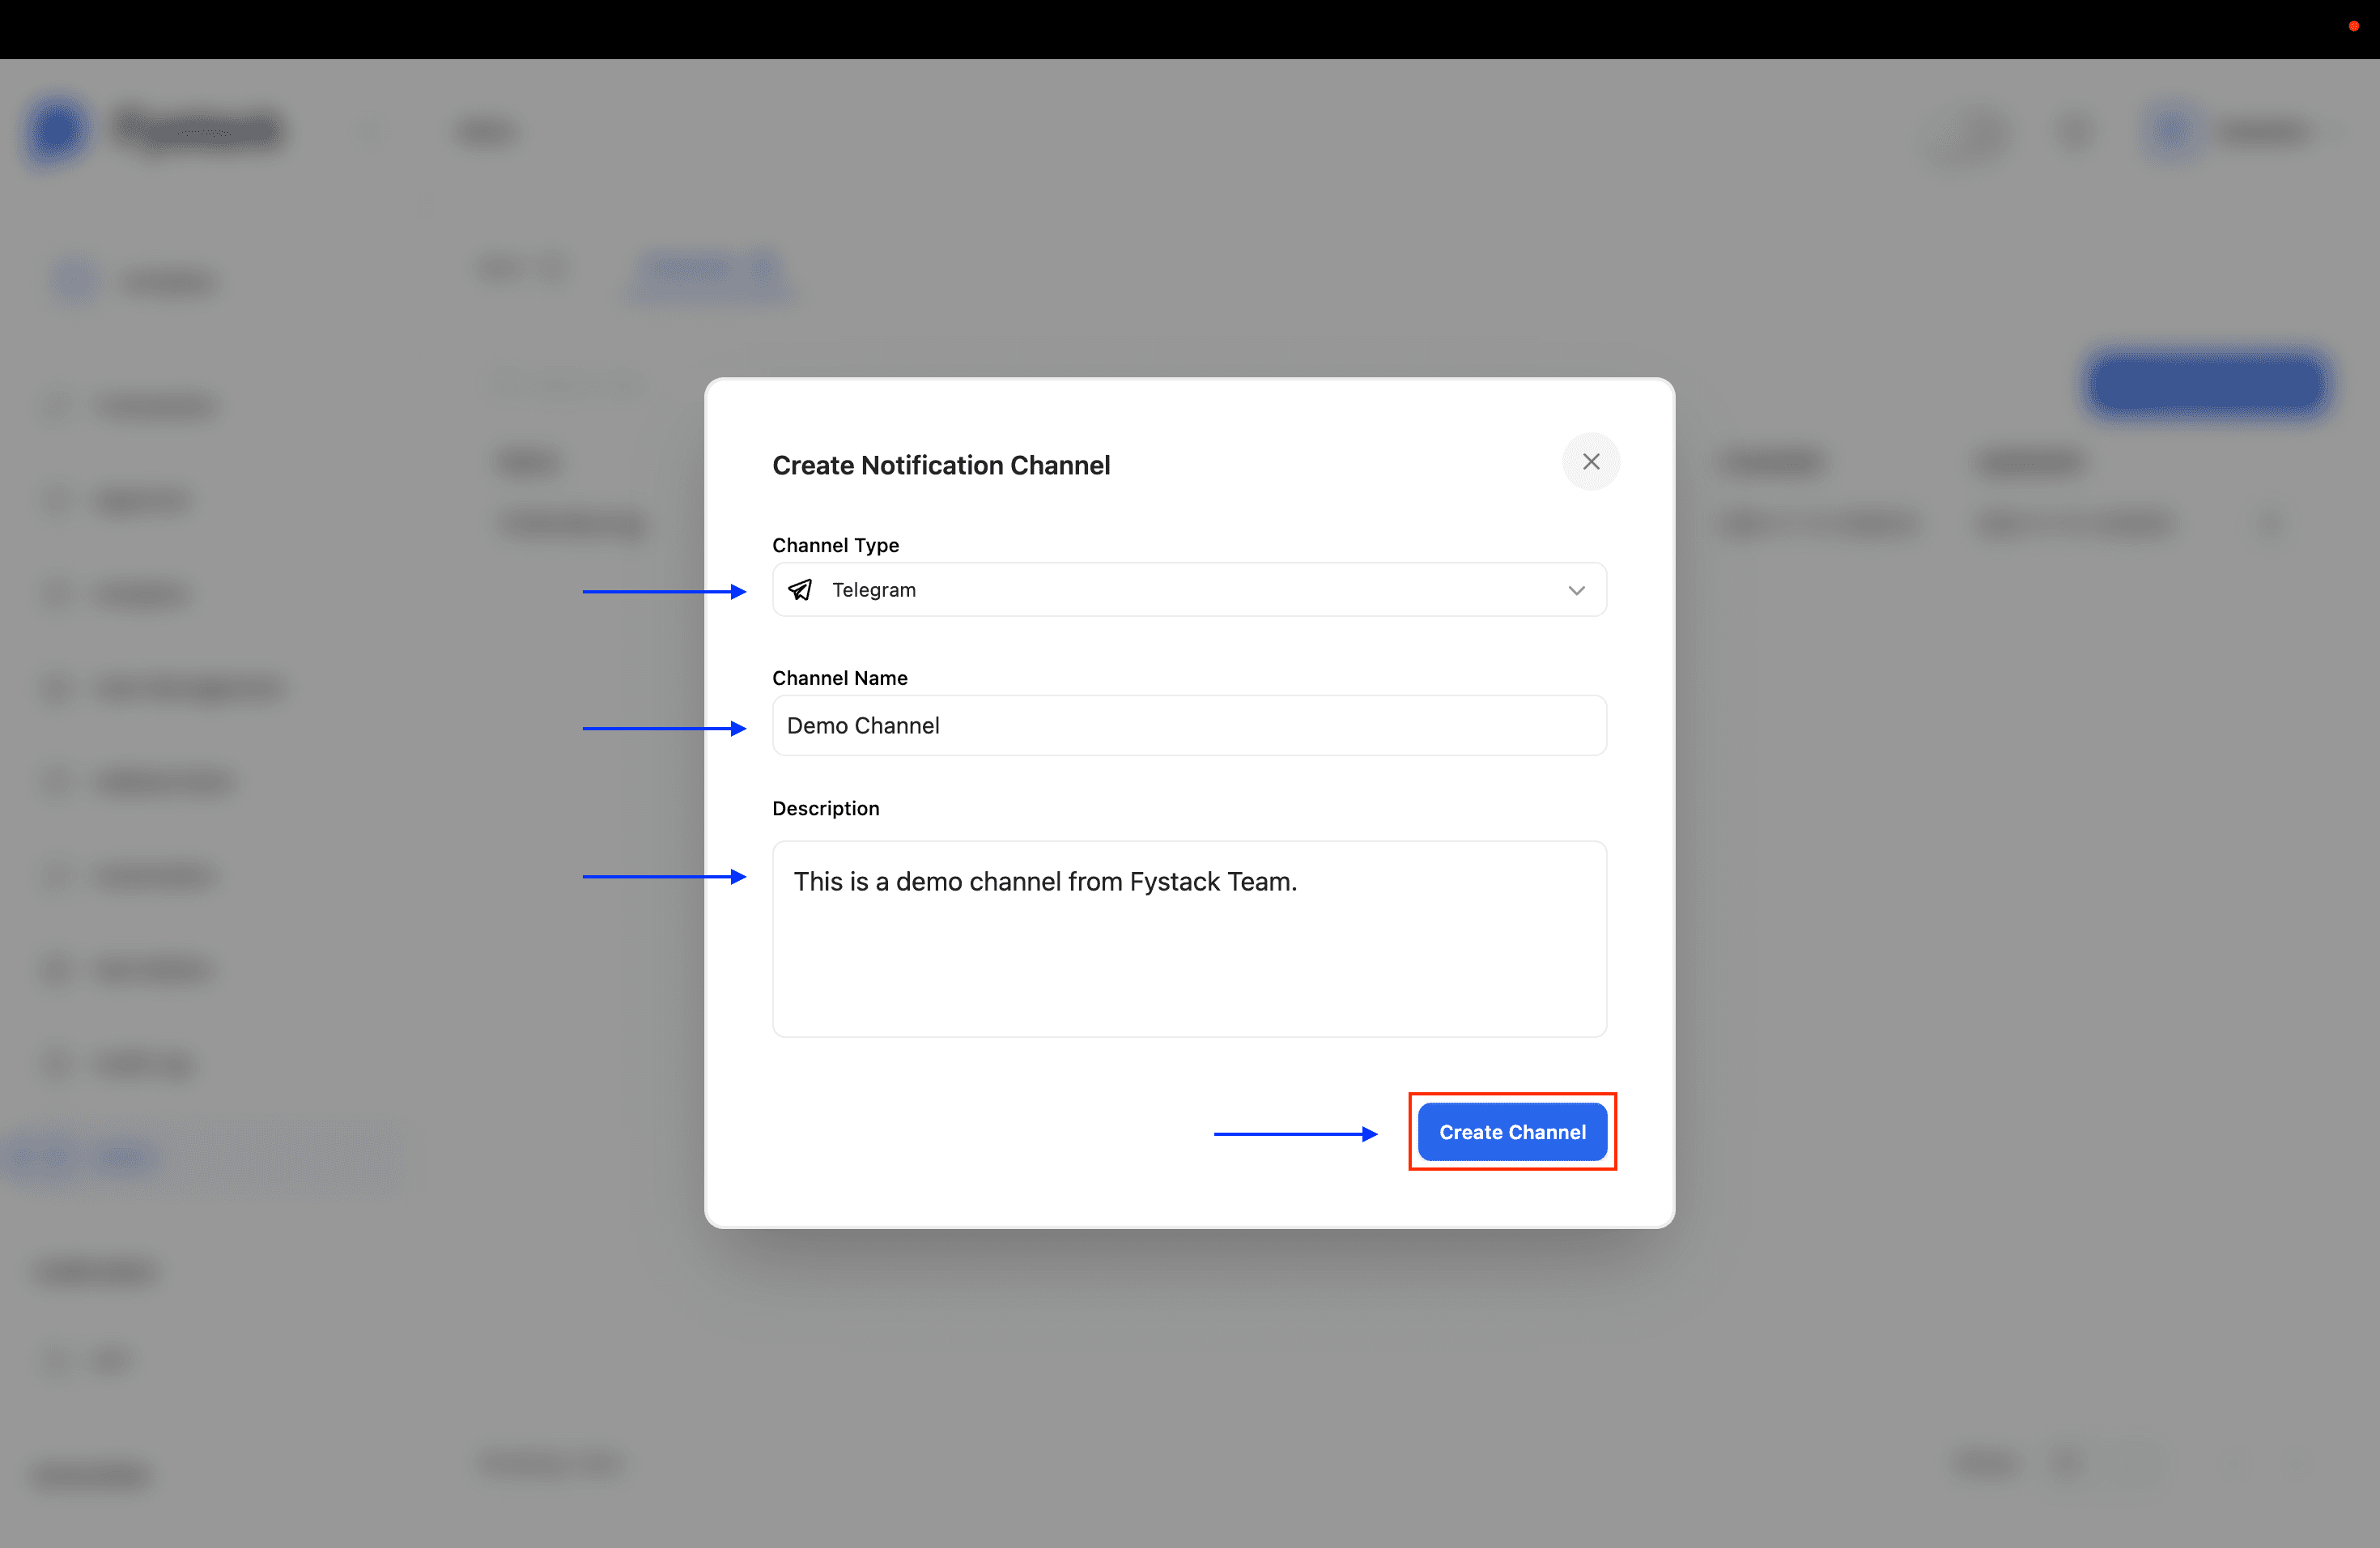Click inside the Description textarea
Image resolution: width=2380 pixels, height=1548 pixels.
click(x=1188, y=938)
